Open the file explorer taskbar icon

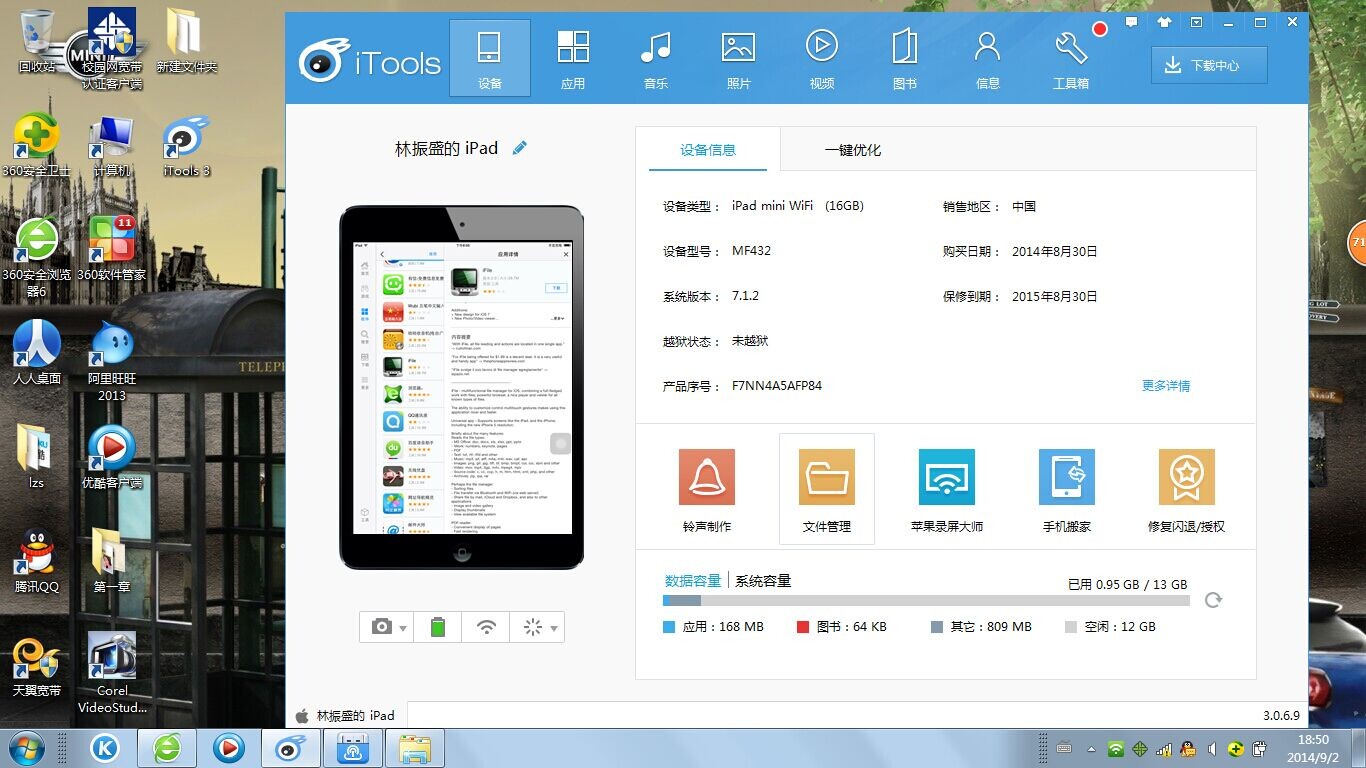tap(415, 748)
